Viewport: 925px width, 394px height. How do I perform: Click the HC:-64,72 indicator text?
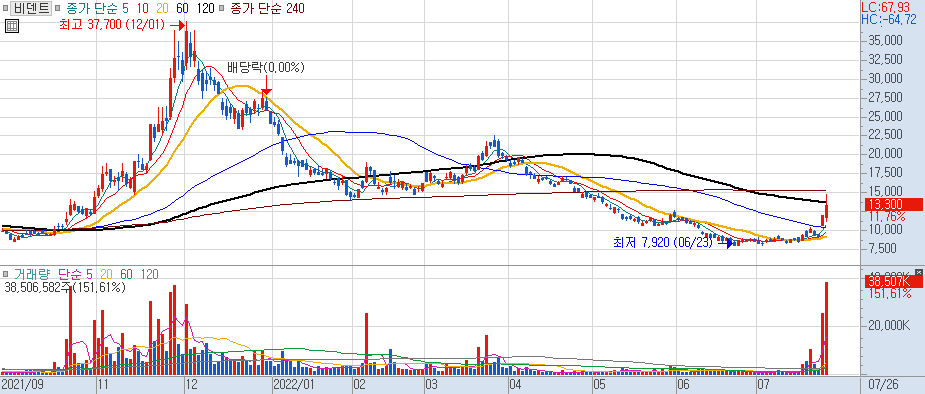click(x=889, y=19)
